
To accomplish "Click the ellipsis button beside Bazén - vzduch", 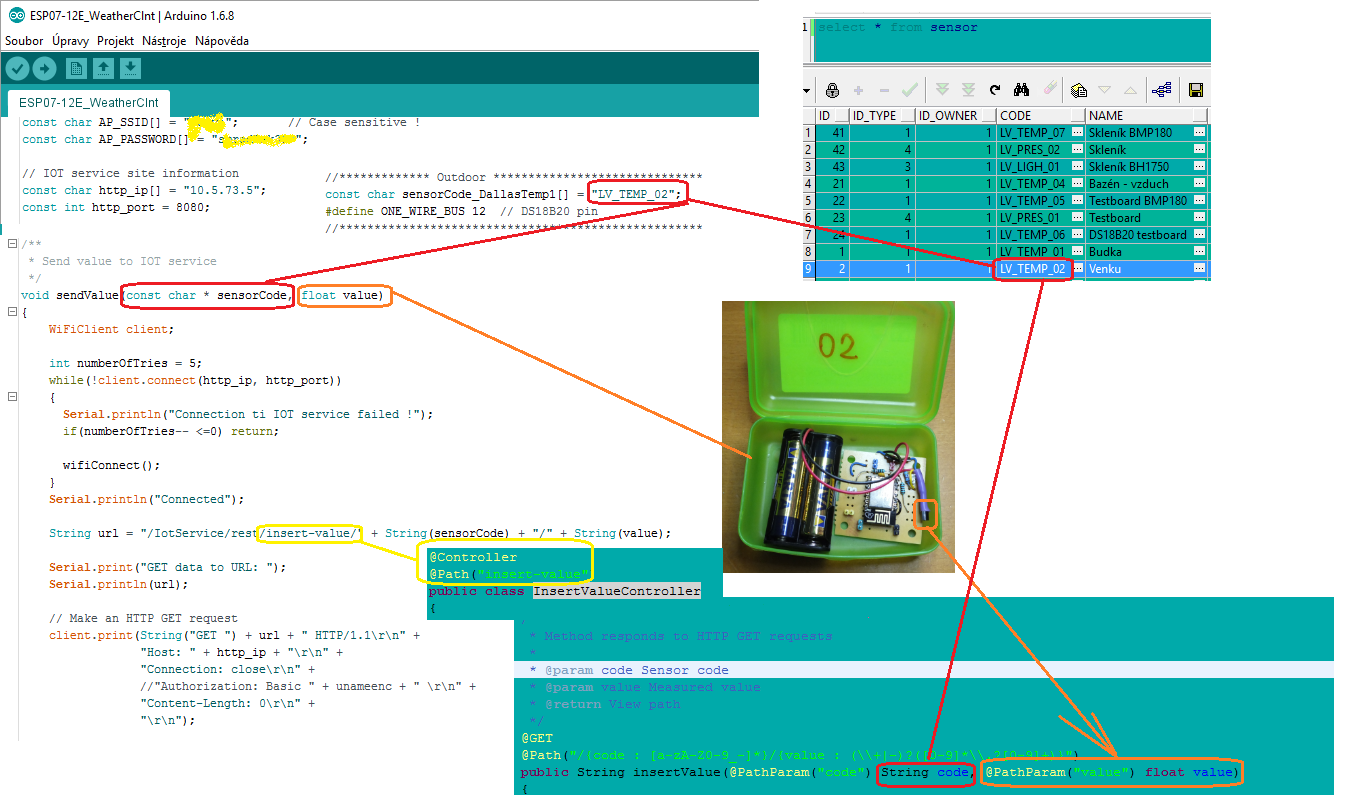I will (x=1199, y=183).
